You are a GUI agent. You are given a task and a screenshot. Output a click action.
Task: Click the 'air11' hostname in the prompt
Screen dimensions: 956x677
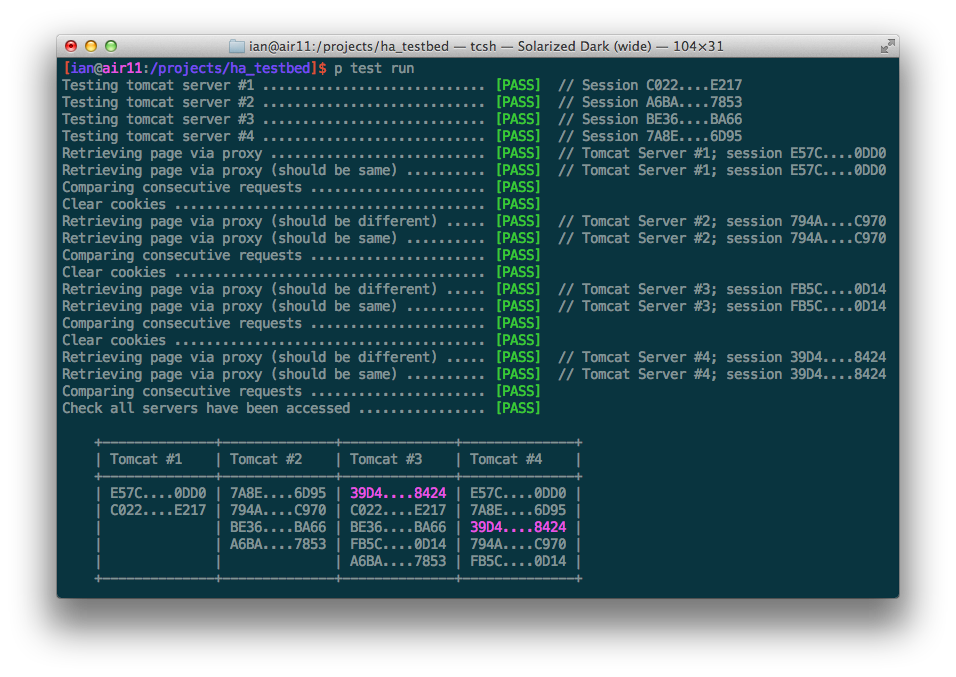[118, 68]
